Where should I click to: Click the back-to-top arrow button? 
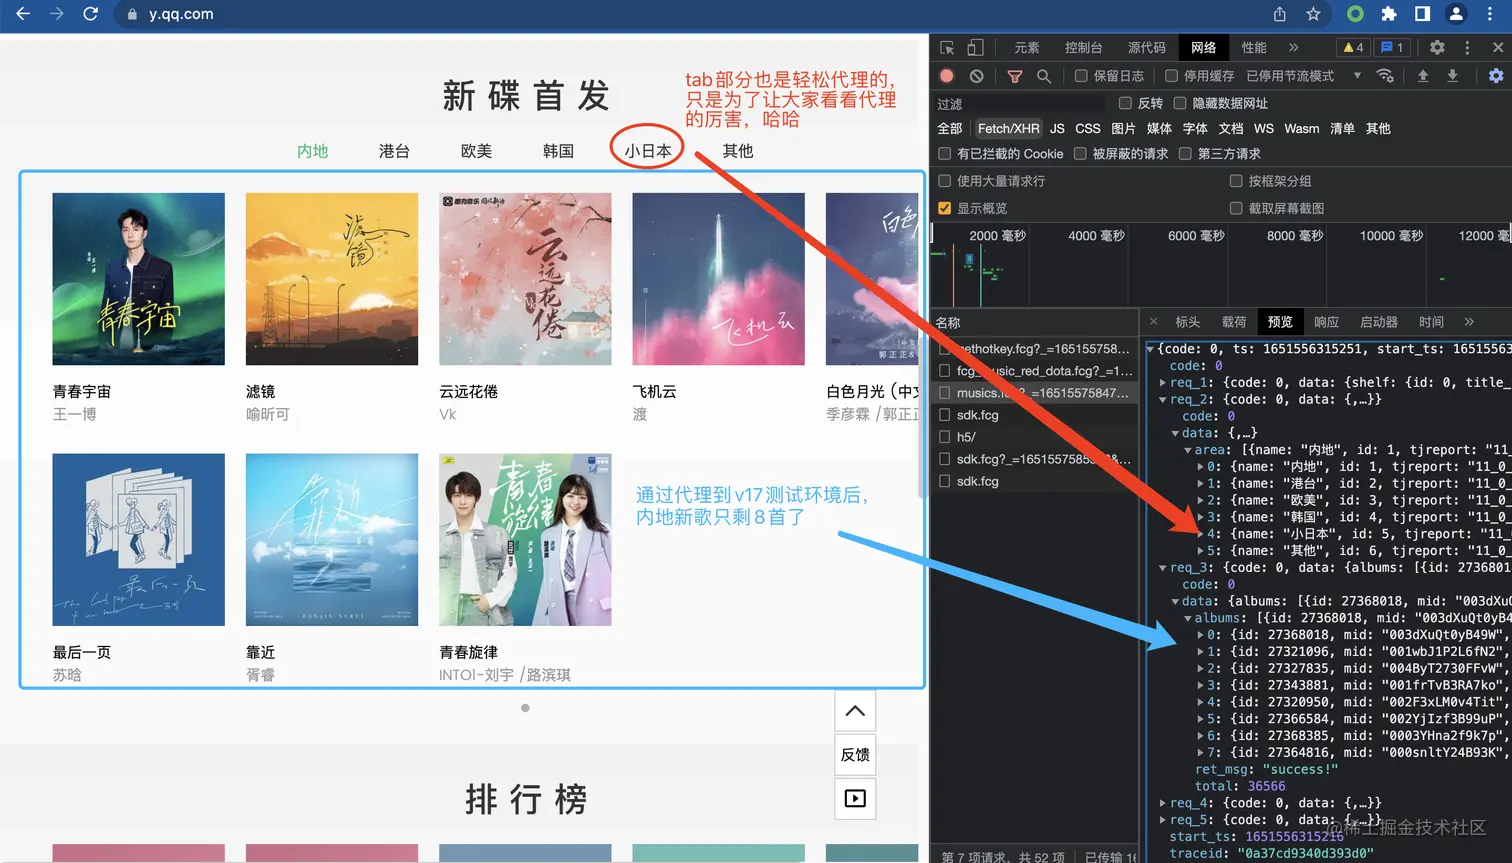coord(855,711)
